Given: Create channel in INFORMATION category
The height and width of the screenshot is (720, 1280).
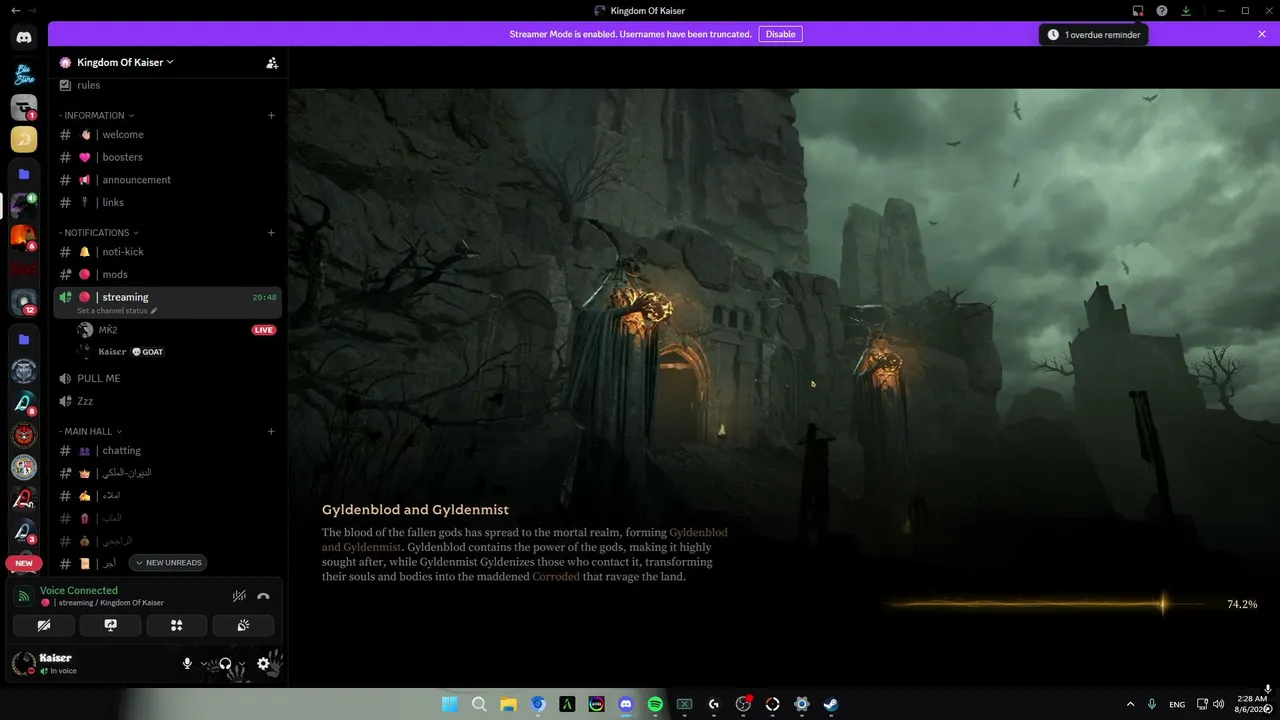Looking at the screenshot, I should (x=271, y=115).
